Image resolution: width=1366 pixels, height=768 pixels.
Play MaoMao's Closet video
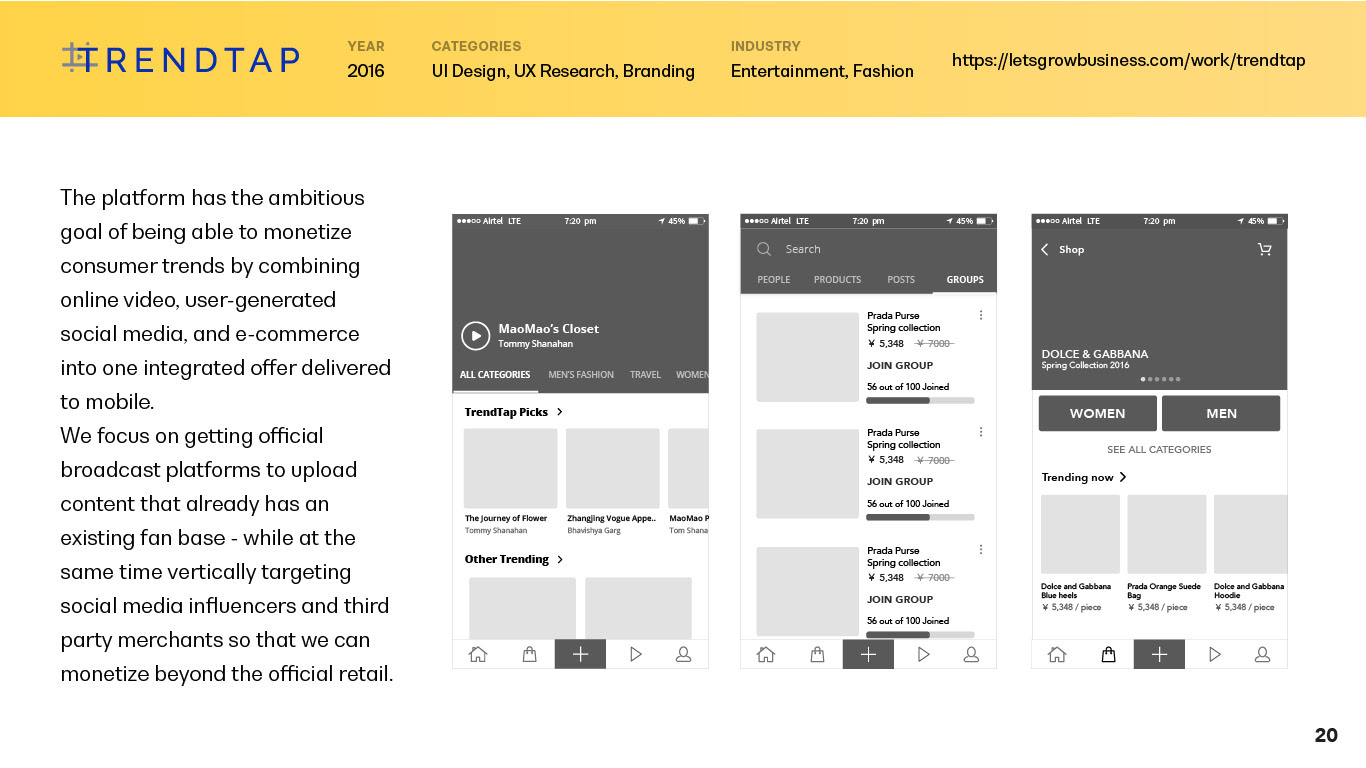(x=475, y=335)
